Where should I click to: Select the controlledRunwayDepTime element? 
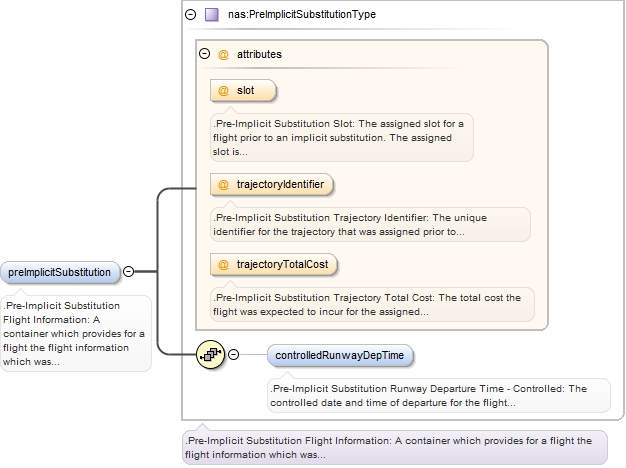click(340, 354)
